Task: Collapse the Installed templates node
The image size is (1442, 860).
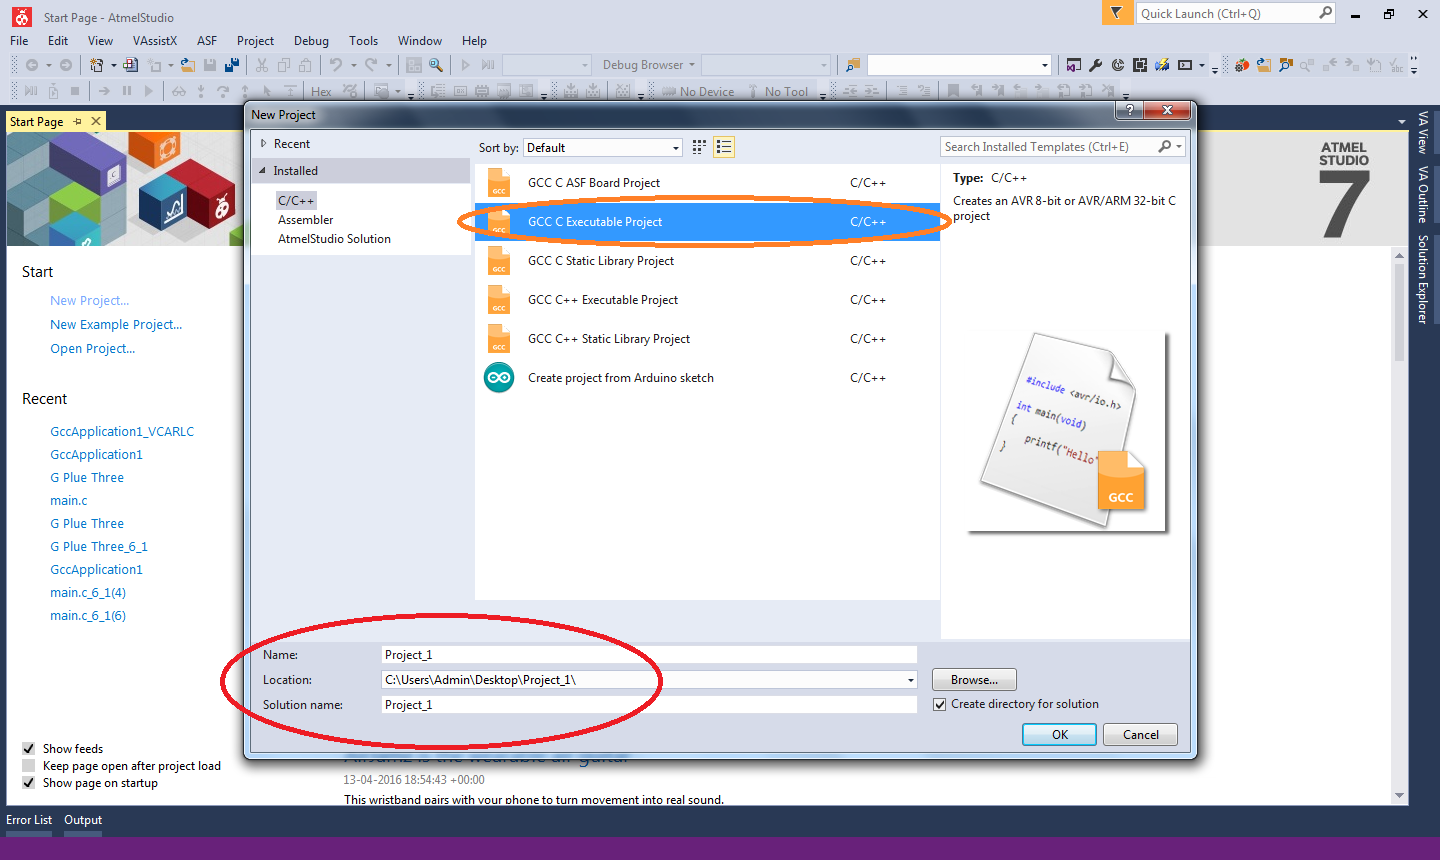Action: [x=263, y=171]
